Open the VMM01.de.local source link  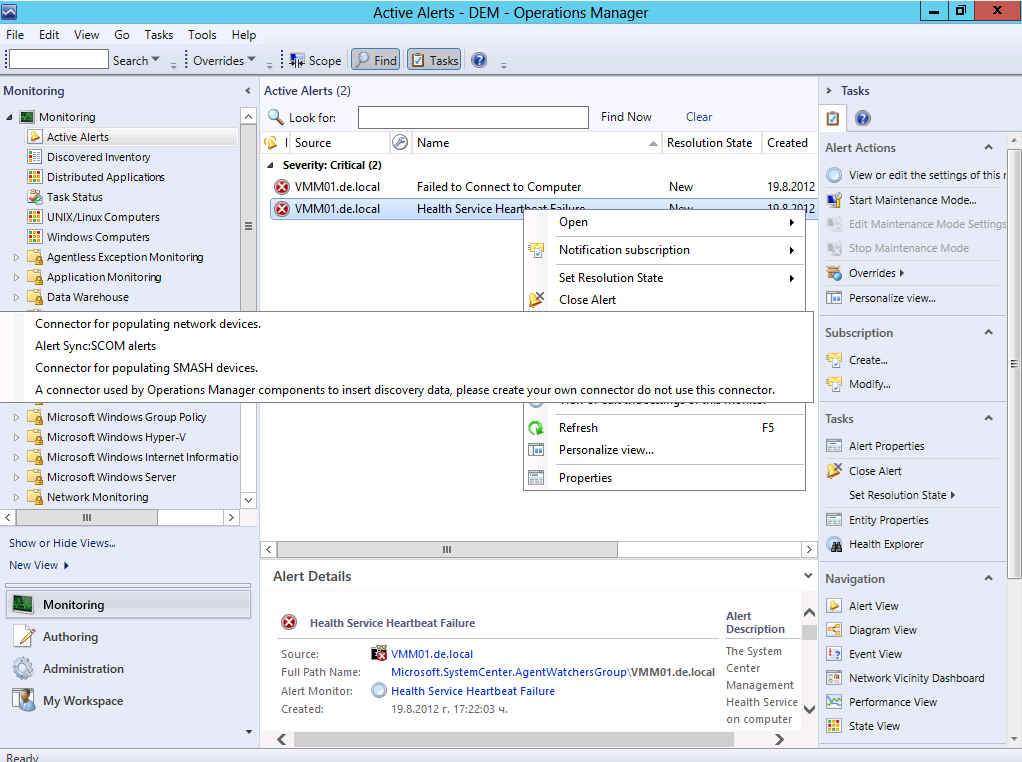[x=431, y=654]
